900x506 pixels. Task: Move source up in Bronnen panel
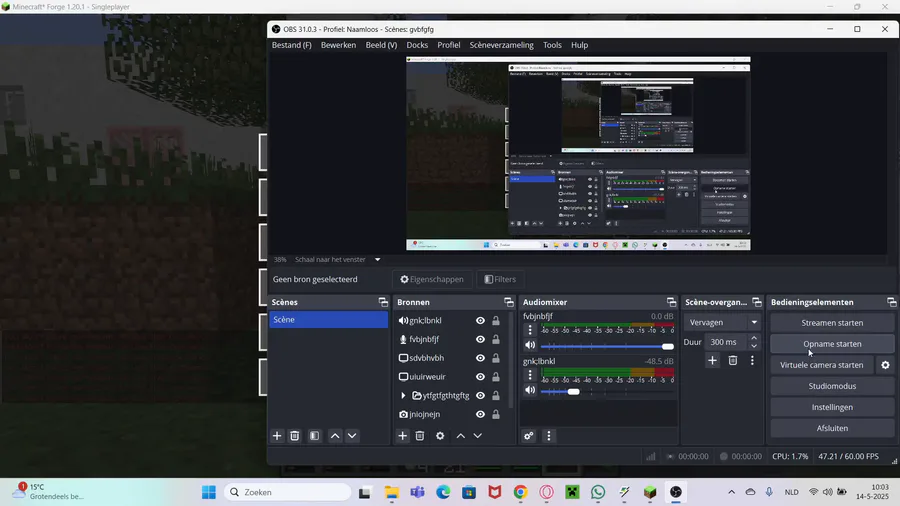tap(460, 436)
